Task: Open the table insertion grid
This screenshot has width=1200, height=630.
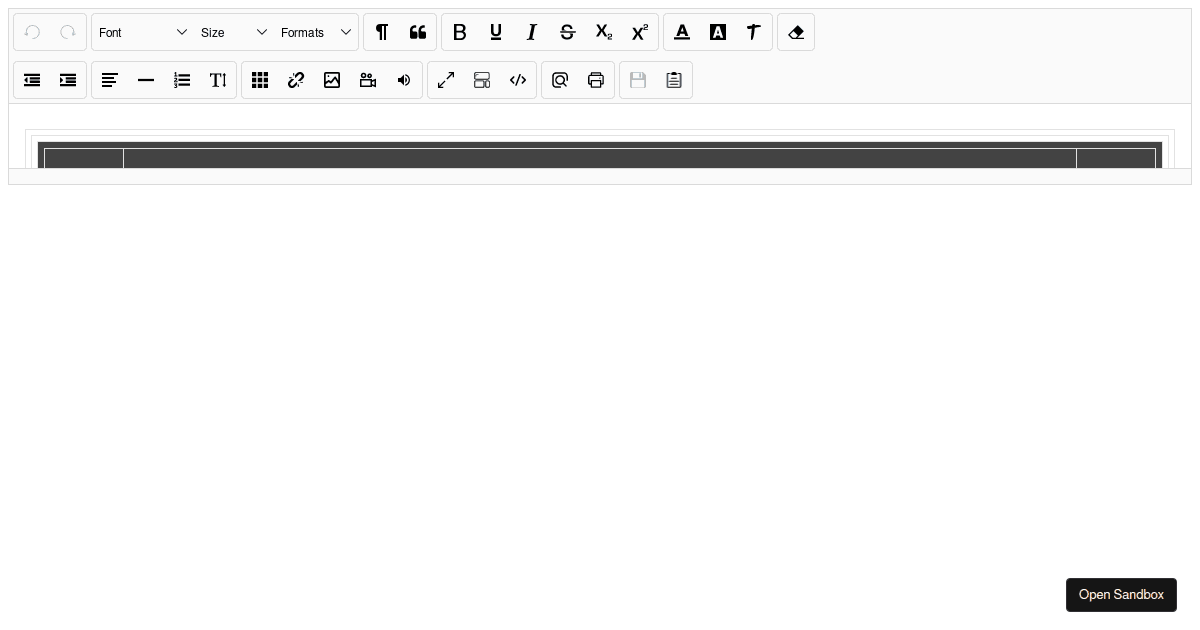Action: coord(260,80)
